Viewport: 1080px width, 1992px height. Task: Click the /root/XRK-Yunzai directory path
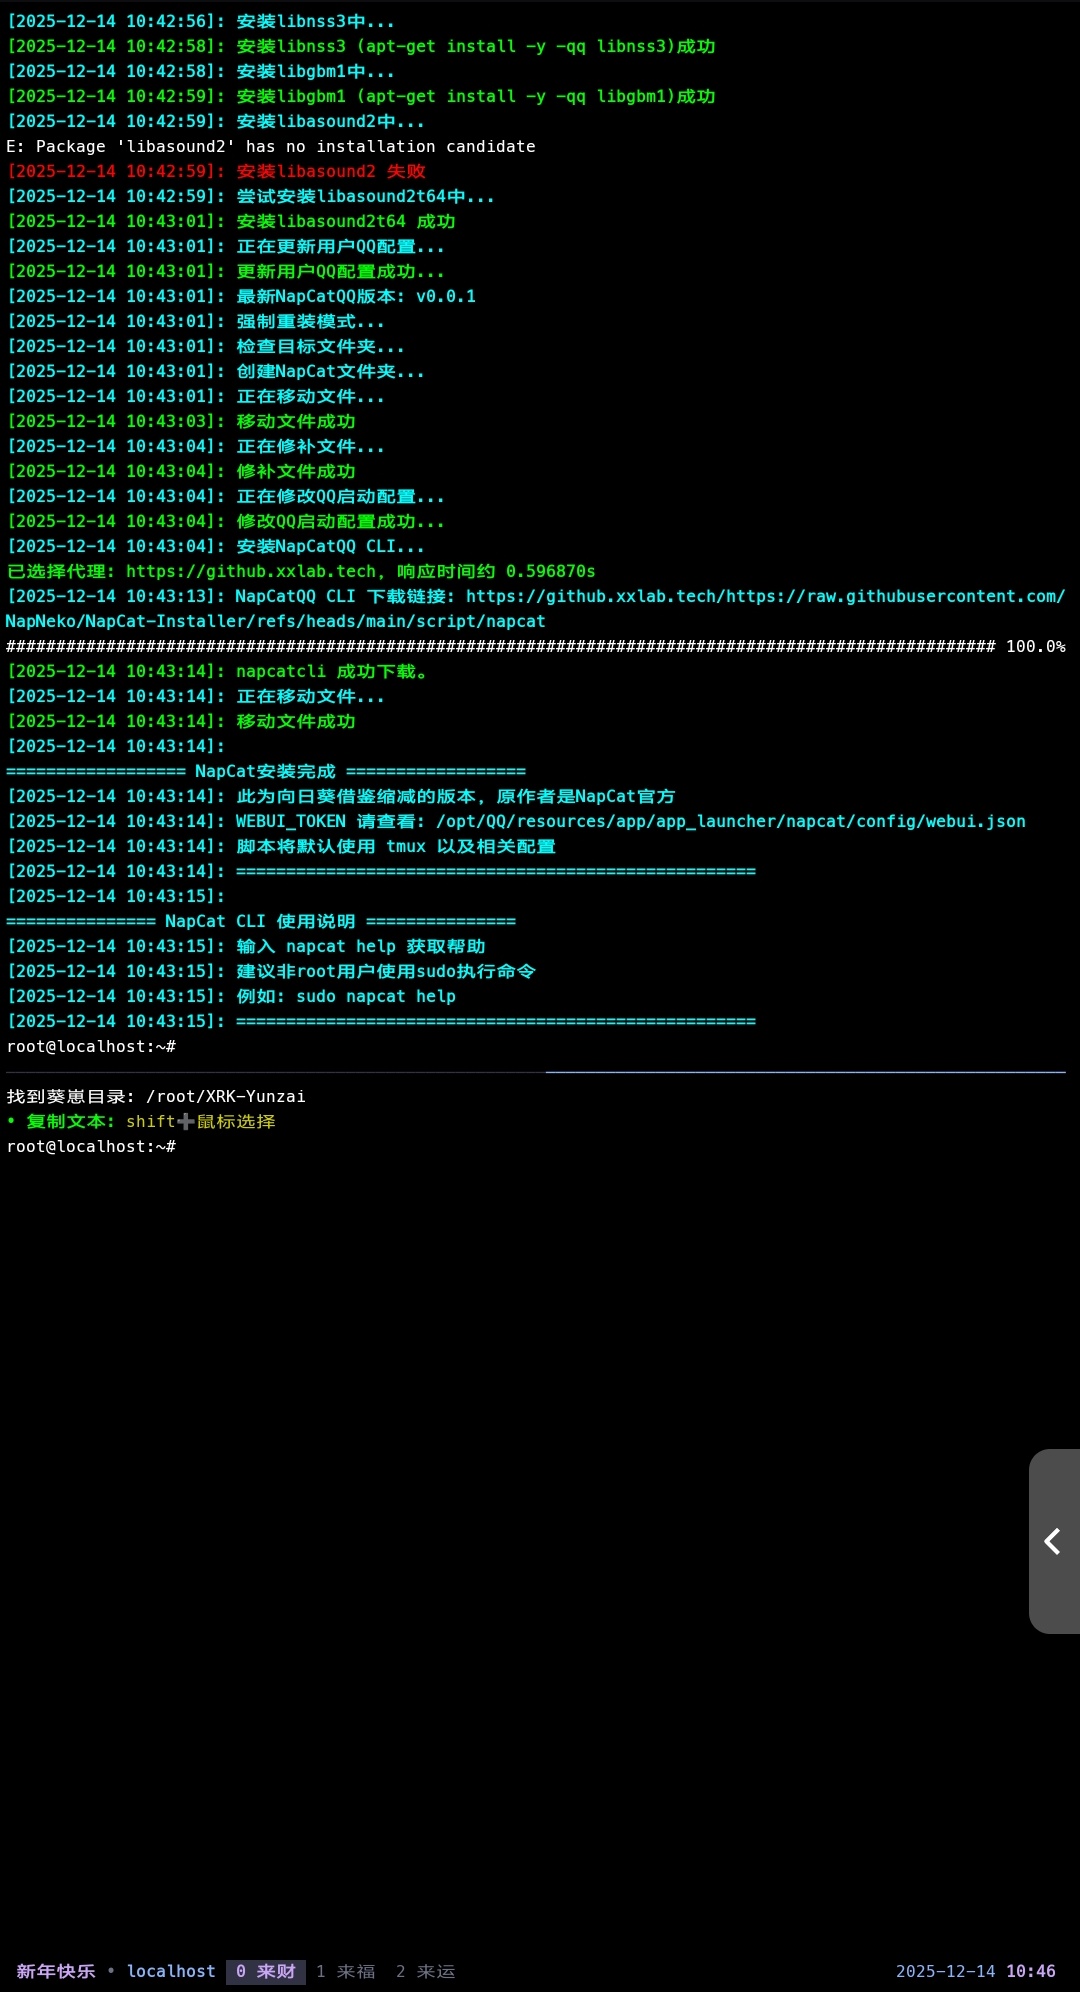[x=226, y=1096]
